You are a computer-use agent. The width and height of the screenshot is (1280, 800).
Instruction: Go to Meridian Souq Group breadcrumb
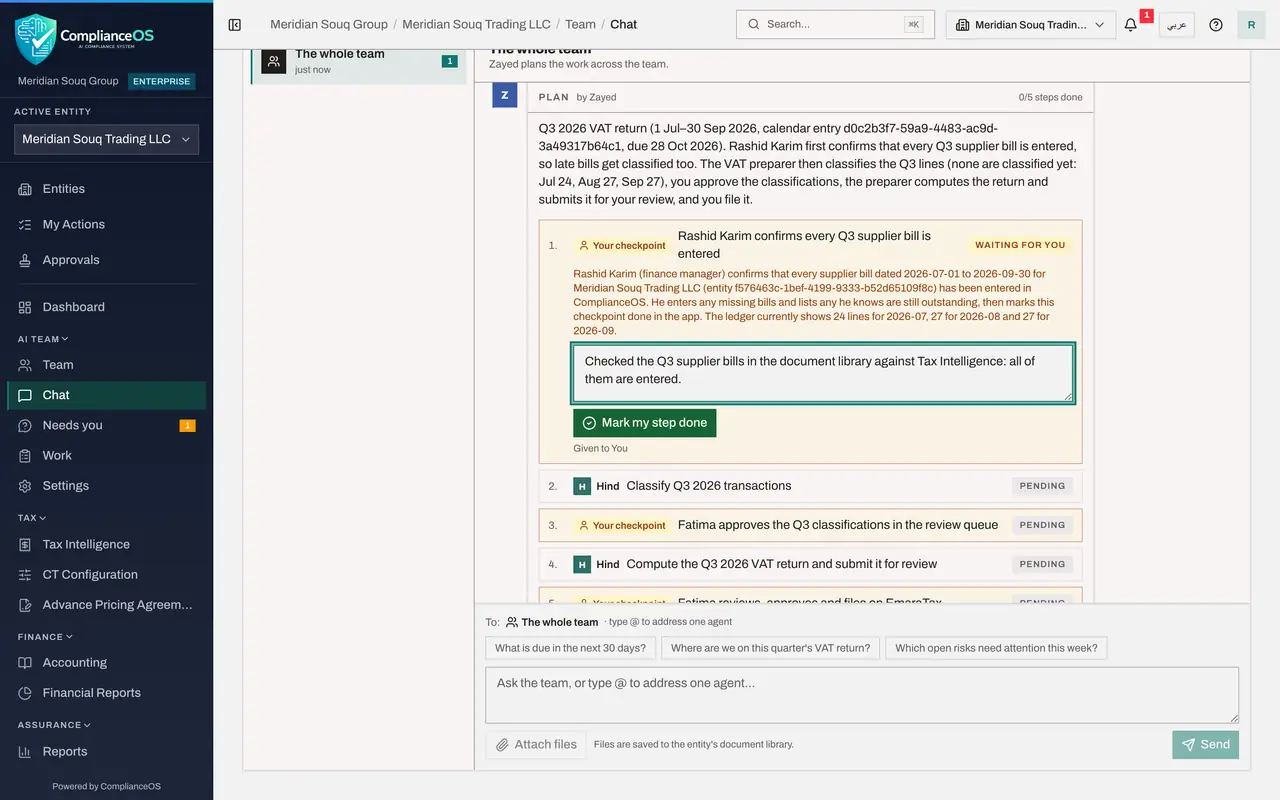[x=329, y=25]
